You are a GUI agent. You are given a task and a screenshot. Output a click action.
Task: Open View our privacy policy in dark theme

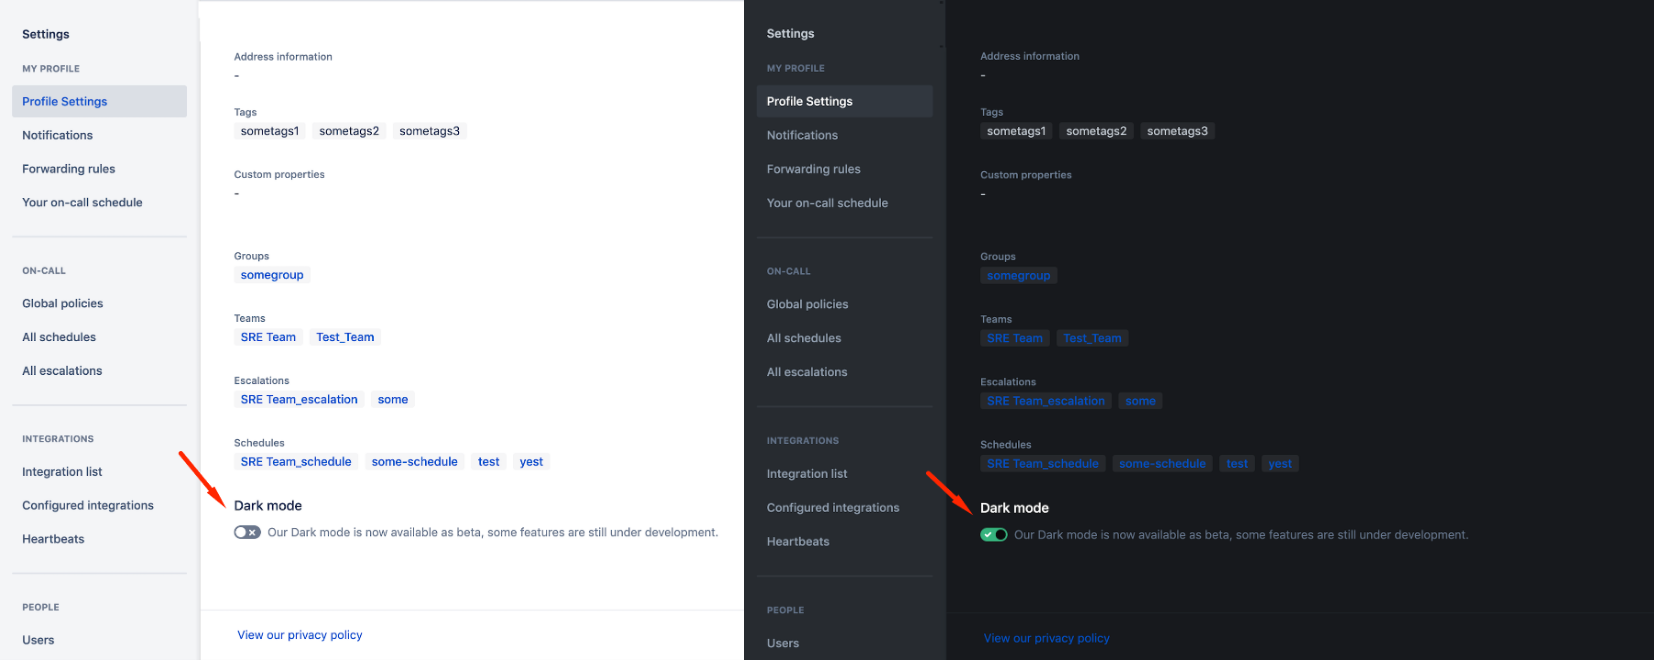[x=1047, y=638]
